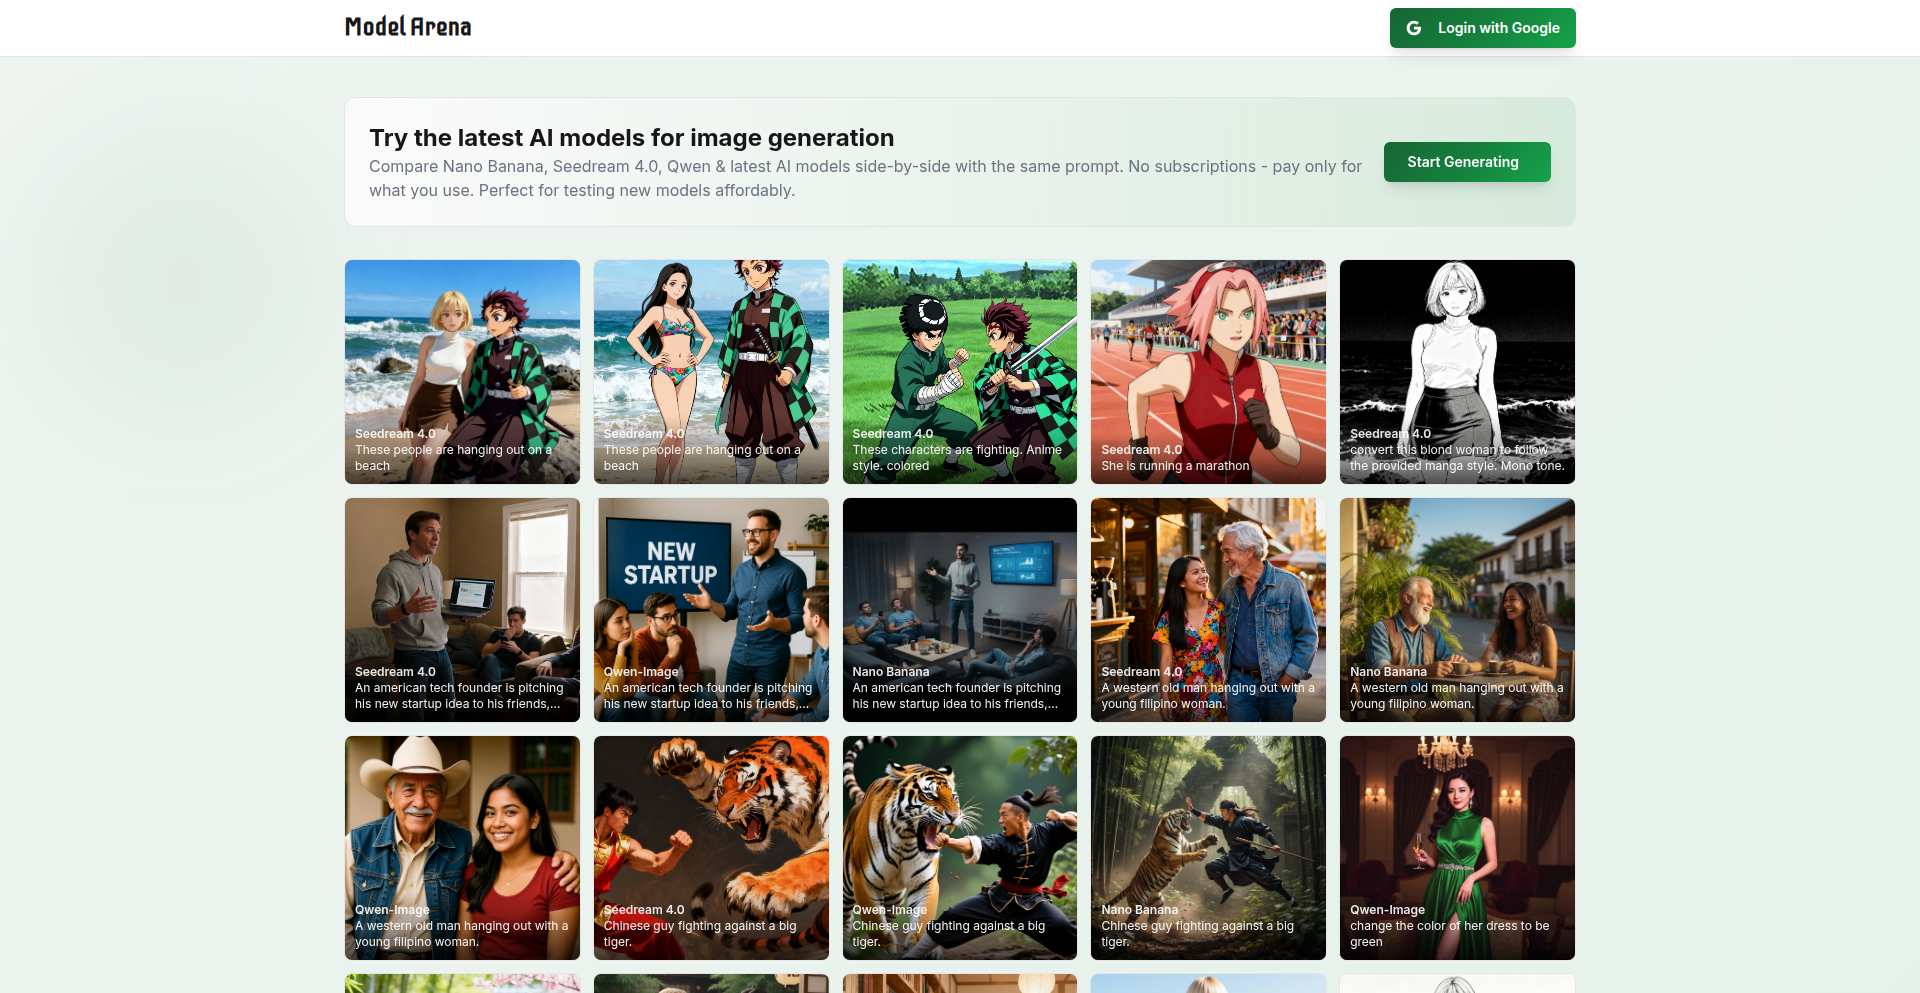Click Login with Google button
Screen dimensions: 1920x993
1482,28
